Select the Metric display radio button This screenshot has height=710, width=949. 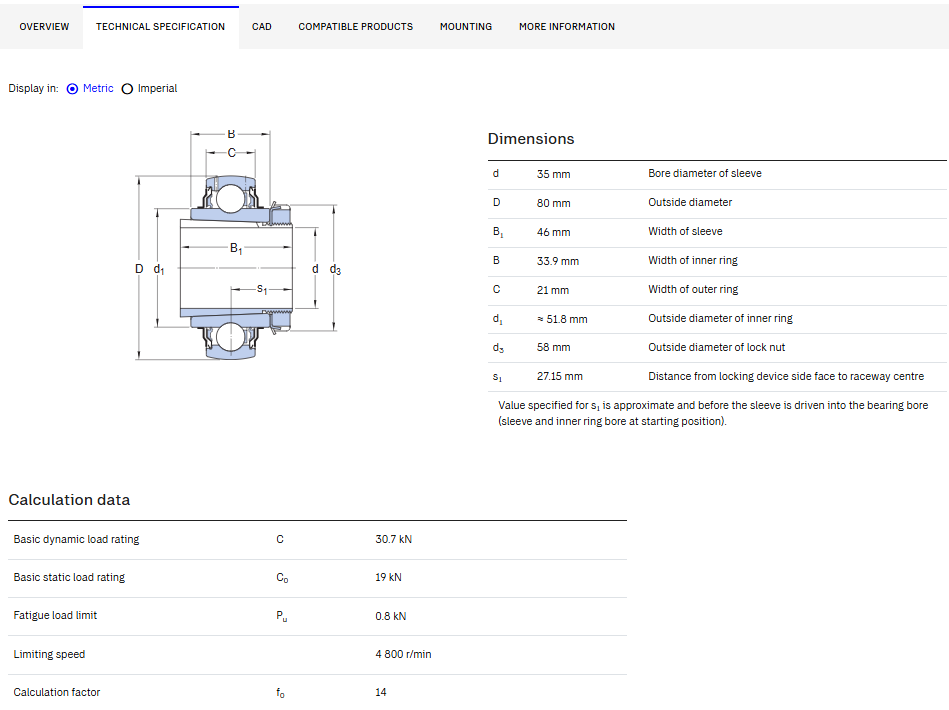(72, 89)
